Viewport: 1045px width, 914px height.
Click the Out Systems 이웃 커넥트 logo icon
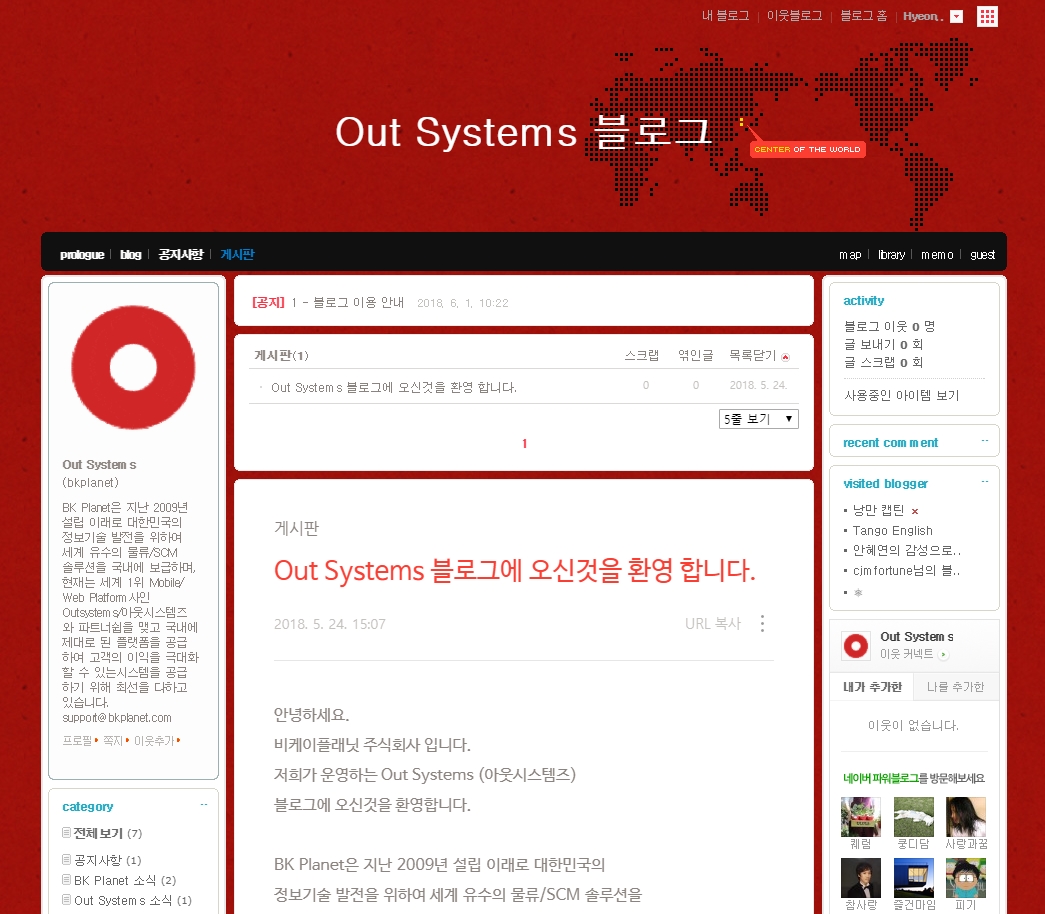coord(856,646)
